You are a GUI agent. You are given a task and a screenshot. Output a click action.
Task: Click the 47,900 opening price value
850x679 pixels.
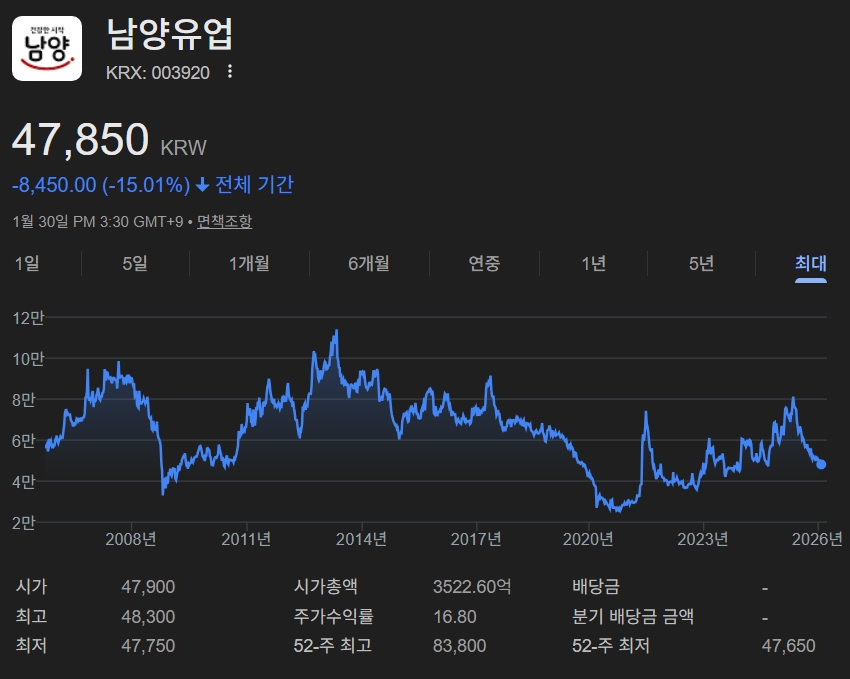(x=148, y=587)
